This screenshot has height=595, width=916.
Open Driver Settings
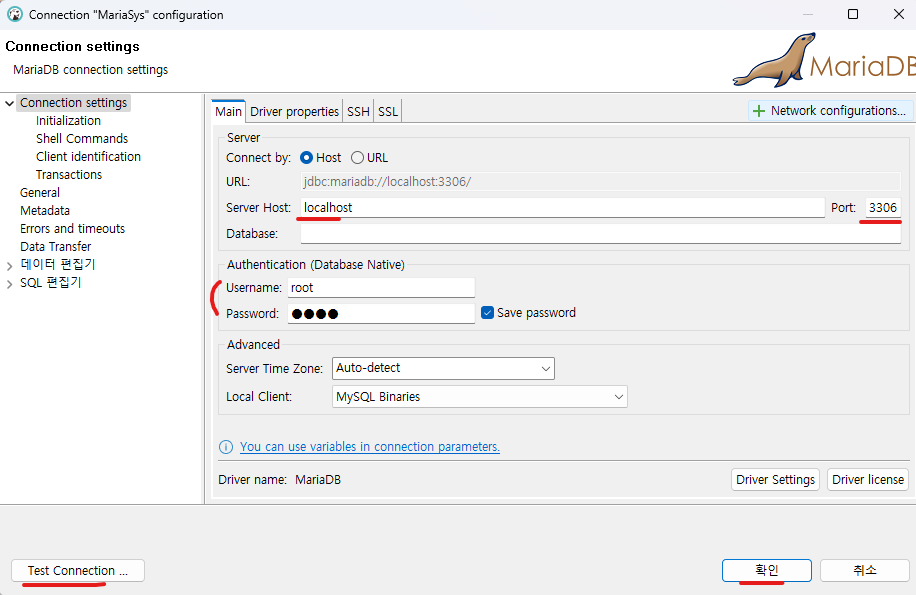[775, 479]
